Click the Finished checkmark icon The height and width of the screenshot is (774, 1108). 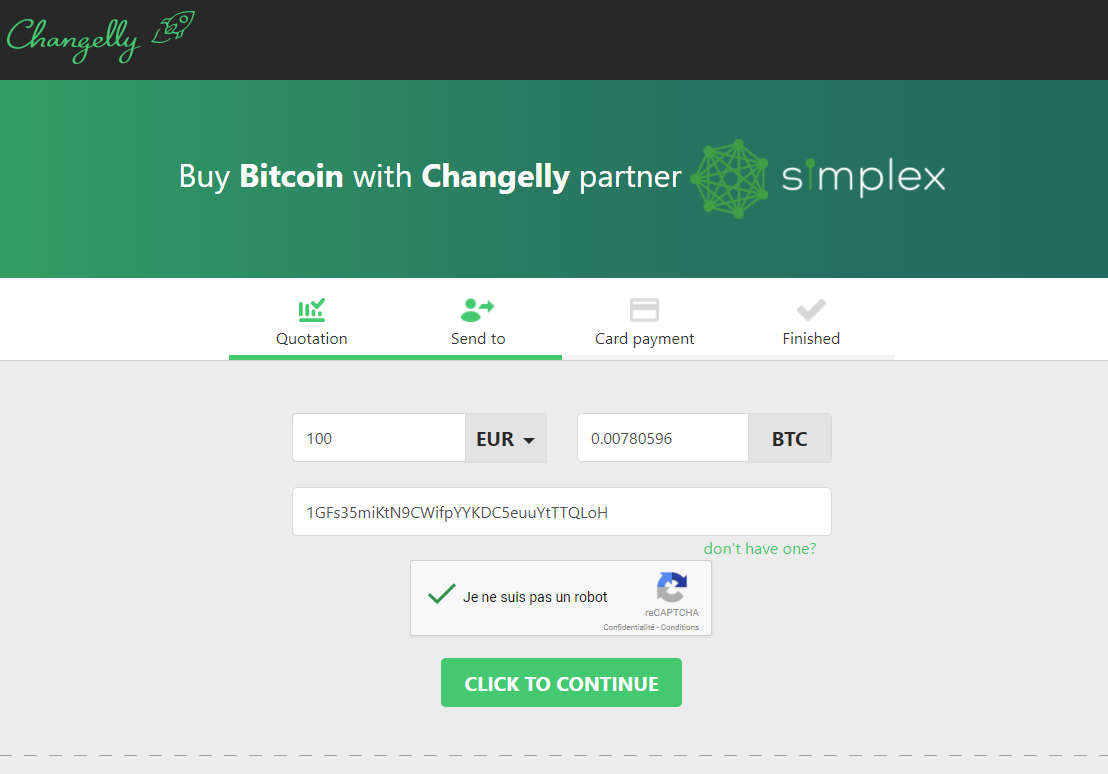click(x=811, y=310)
